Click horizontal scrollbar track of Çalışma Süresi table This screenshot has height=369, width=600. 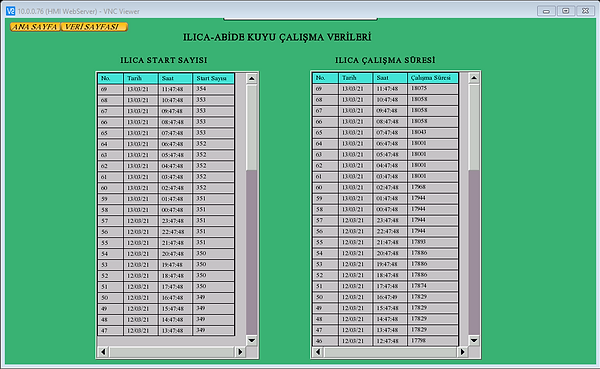(x=390, y=351)
